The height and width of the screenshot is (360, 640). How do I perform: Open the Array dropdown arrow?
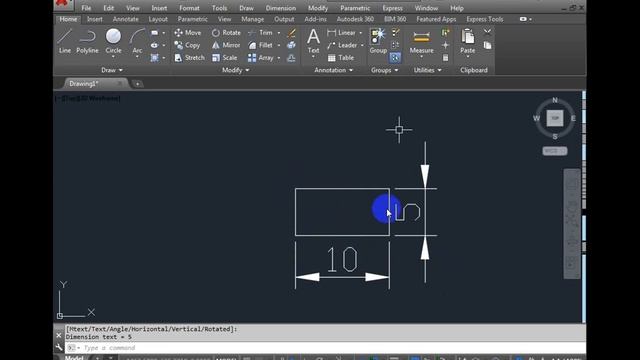click(x=279, y=58)
